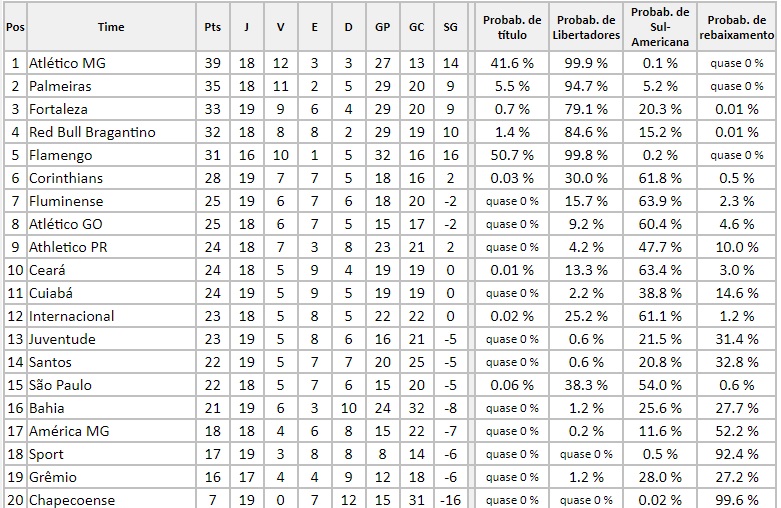Click Sport's 92.4 % relegation probability
The image size is (781, 508).
point(737,454)
